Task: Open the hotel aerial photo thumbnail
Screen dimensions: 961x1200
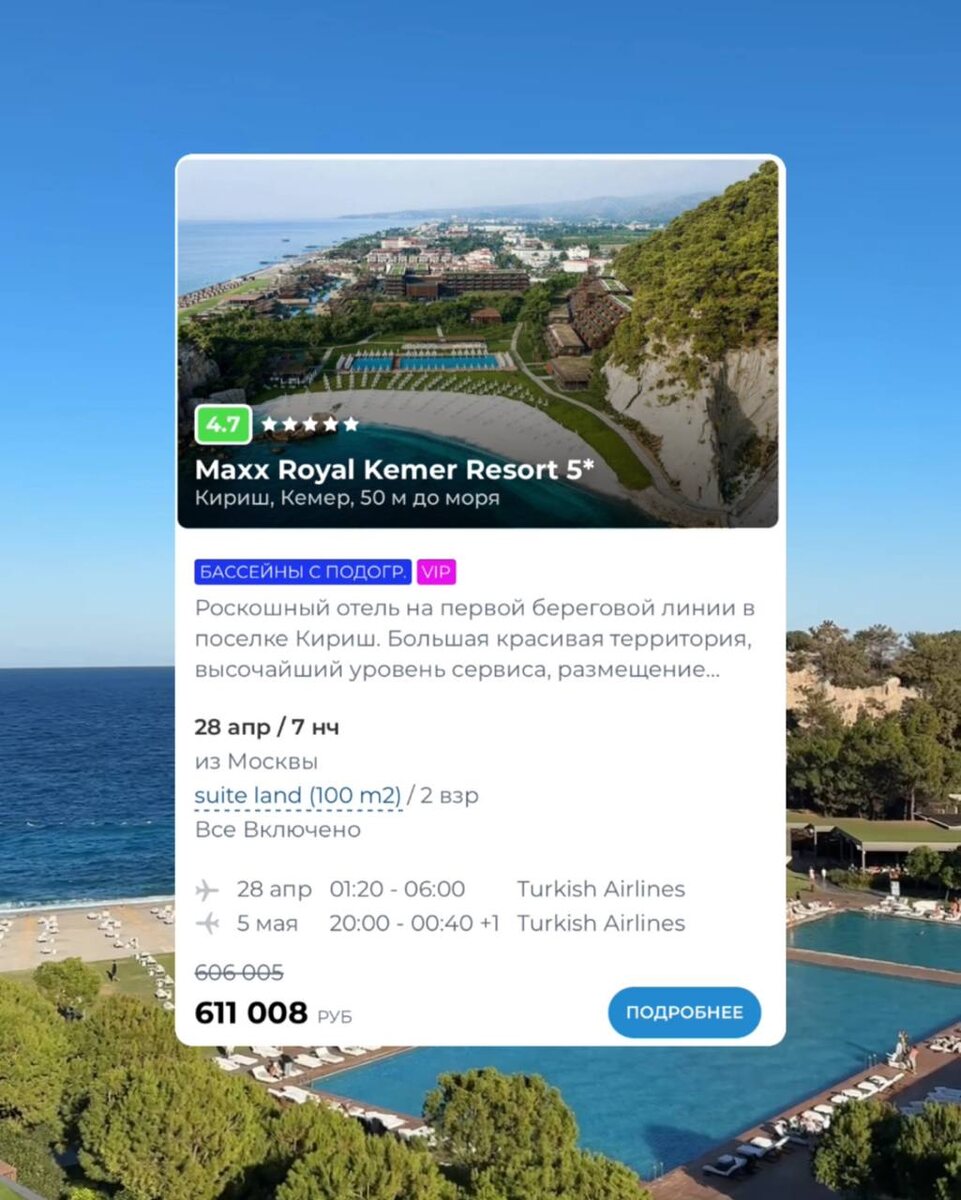Action: 478,343
